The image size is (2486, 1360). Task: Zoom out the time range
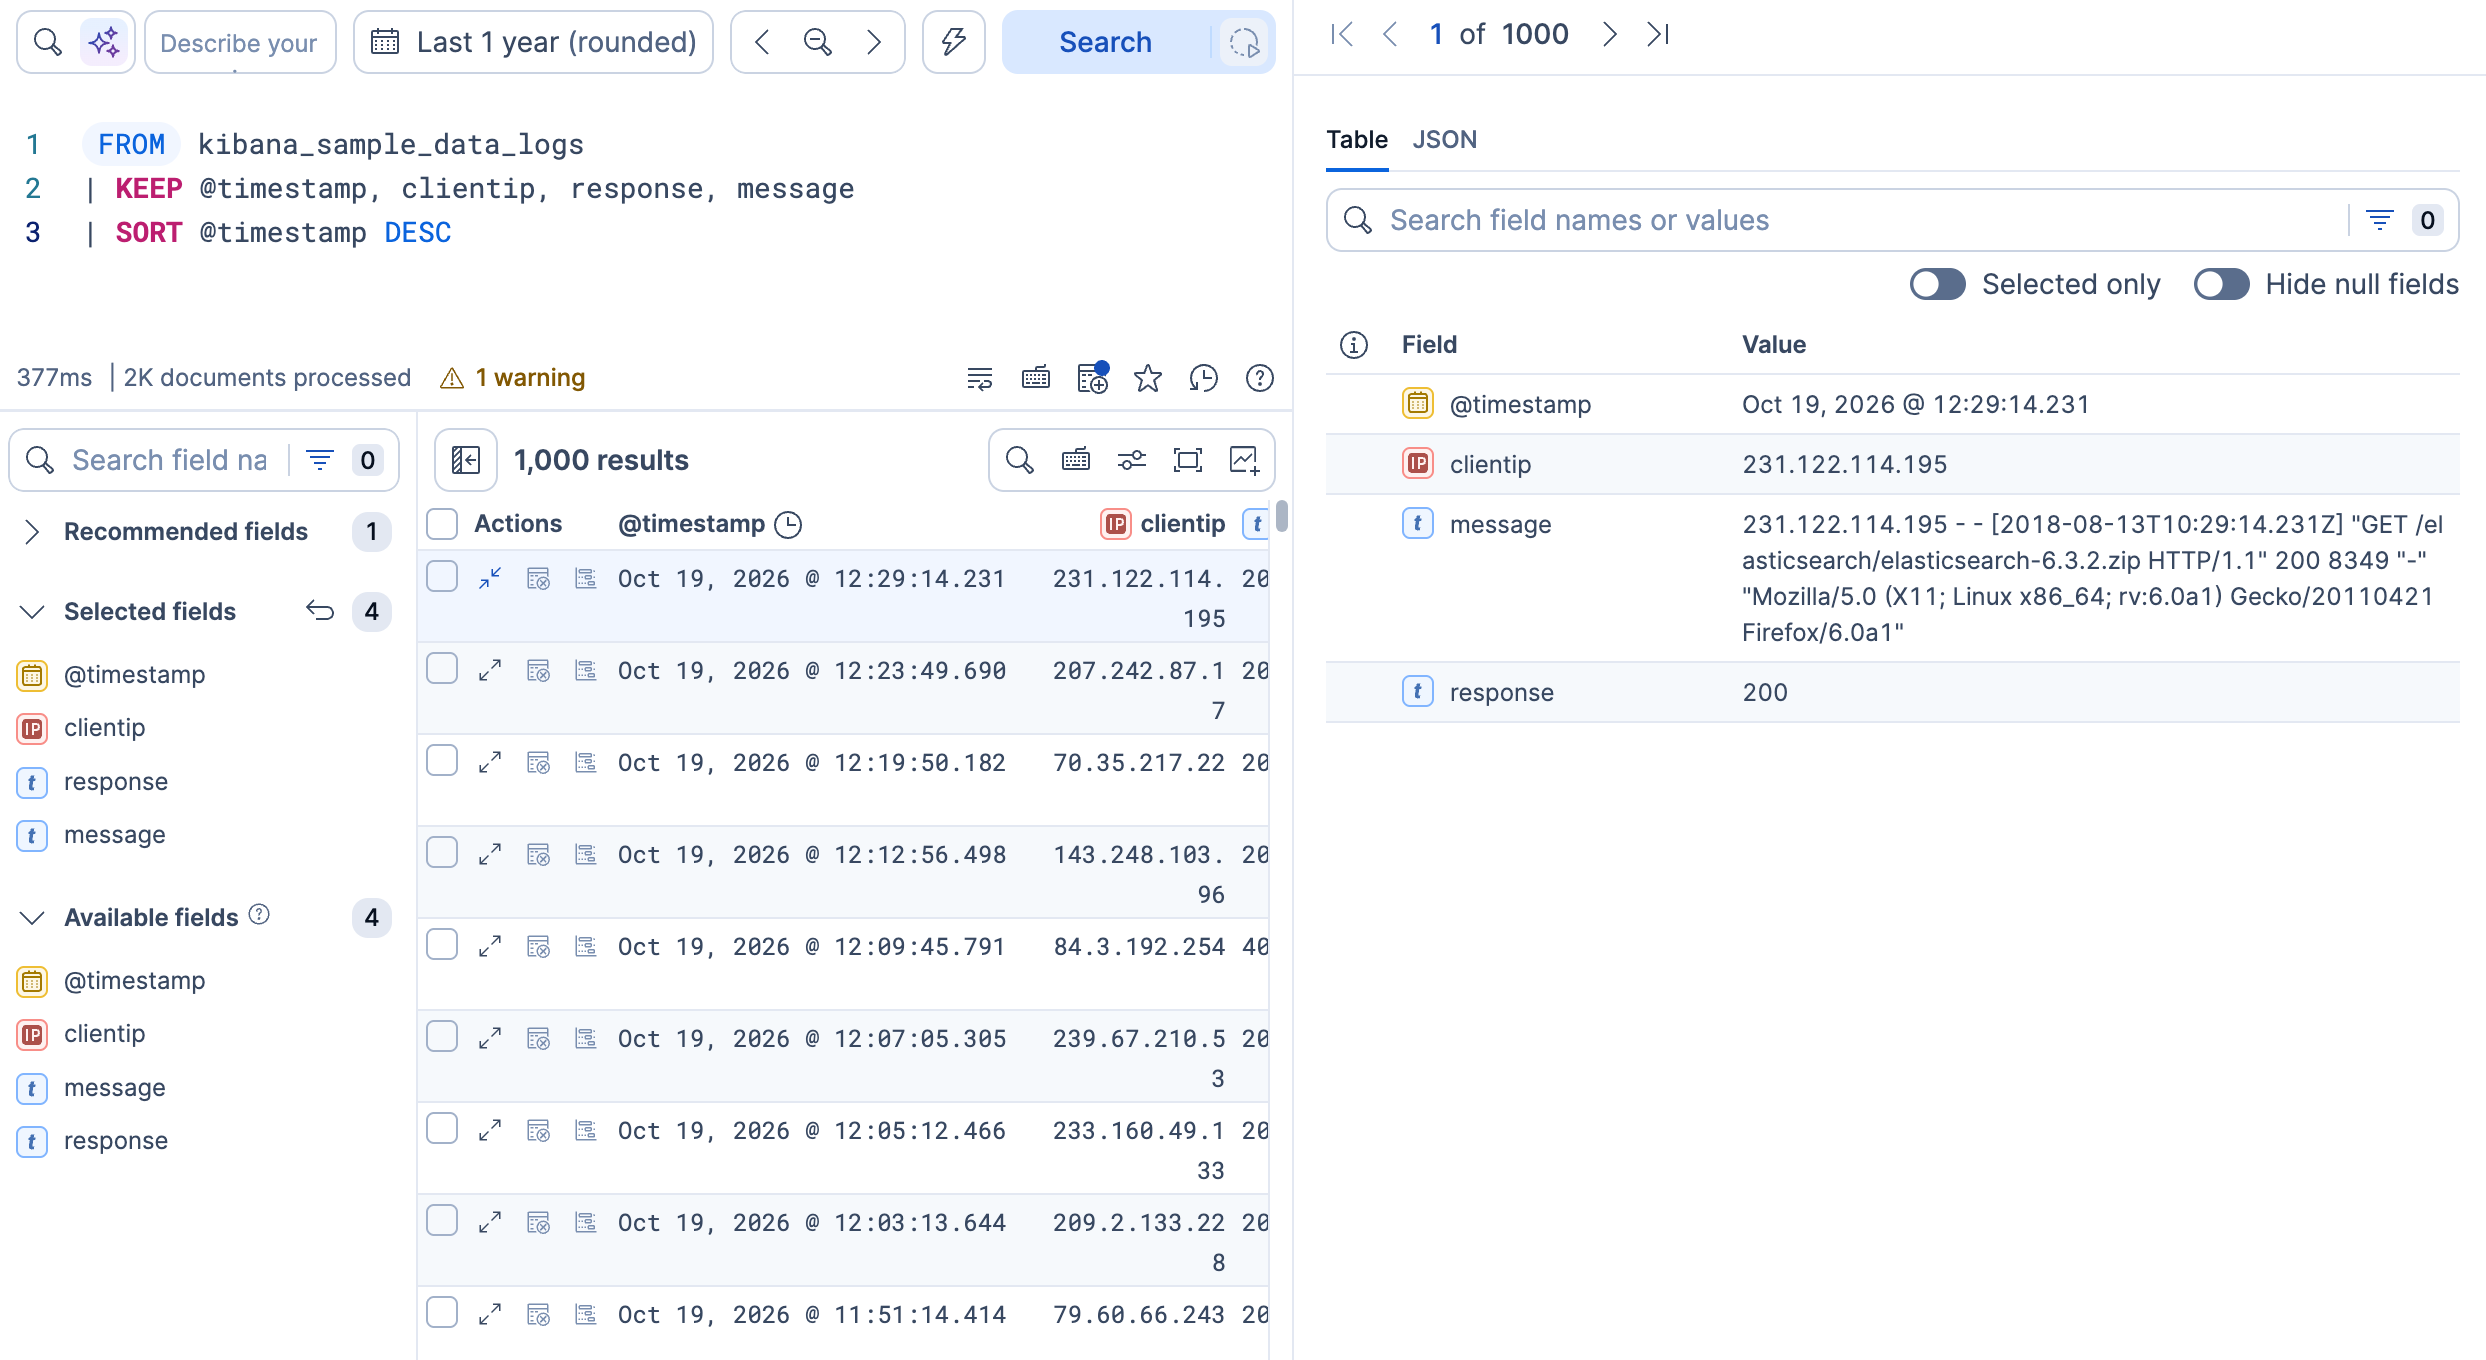click(x=818, y=42)
